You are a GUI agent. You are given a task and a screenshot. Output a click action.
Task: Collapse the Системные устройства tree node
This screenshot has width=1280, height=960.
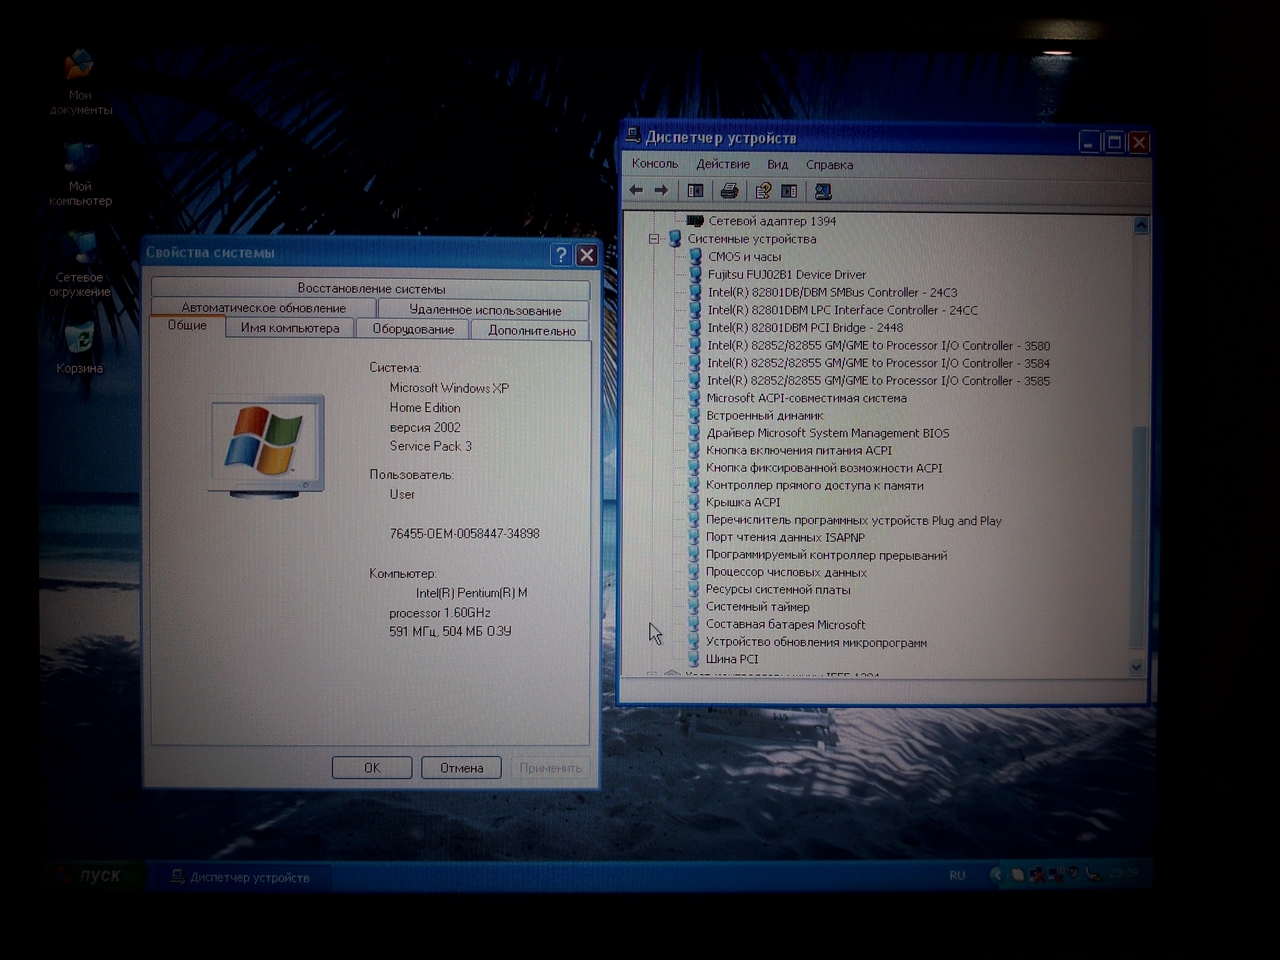[654, 239]
